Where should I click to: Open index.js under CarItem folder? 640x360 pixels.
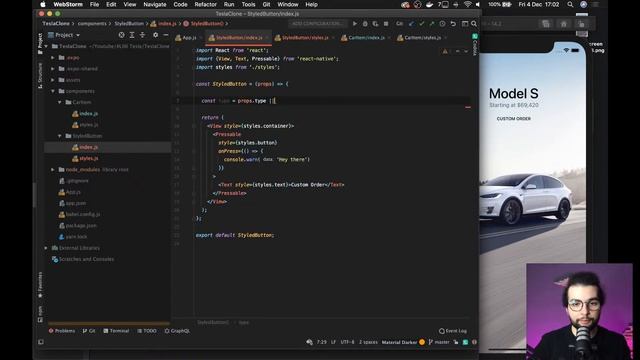pyautogui.click(x=89, y=113)
